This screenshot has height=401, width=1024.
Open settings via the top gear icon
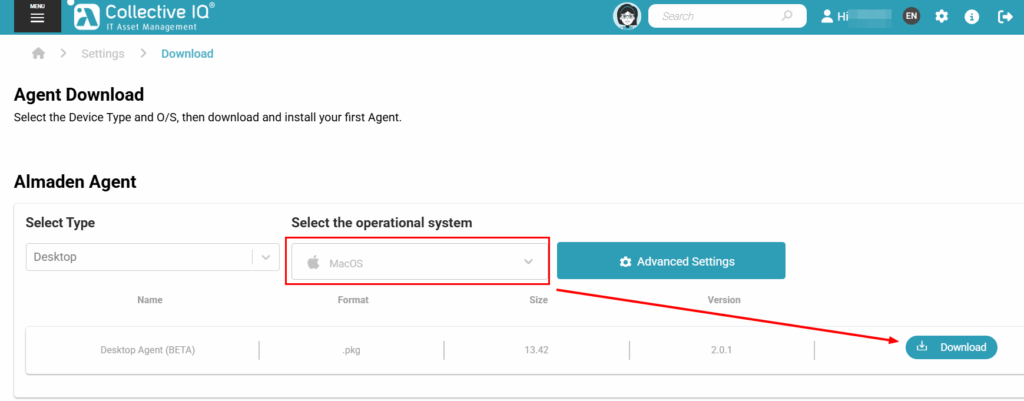(x=941, y=16)
